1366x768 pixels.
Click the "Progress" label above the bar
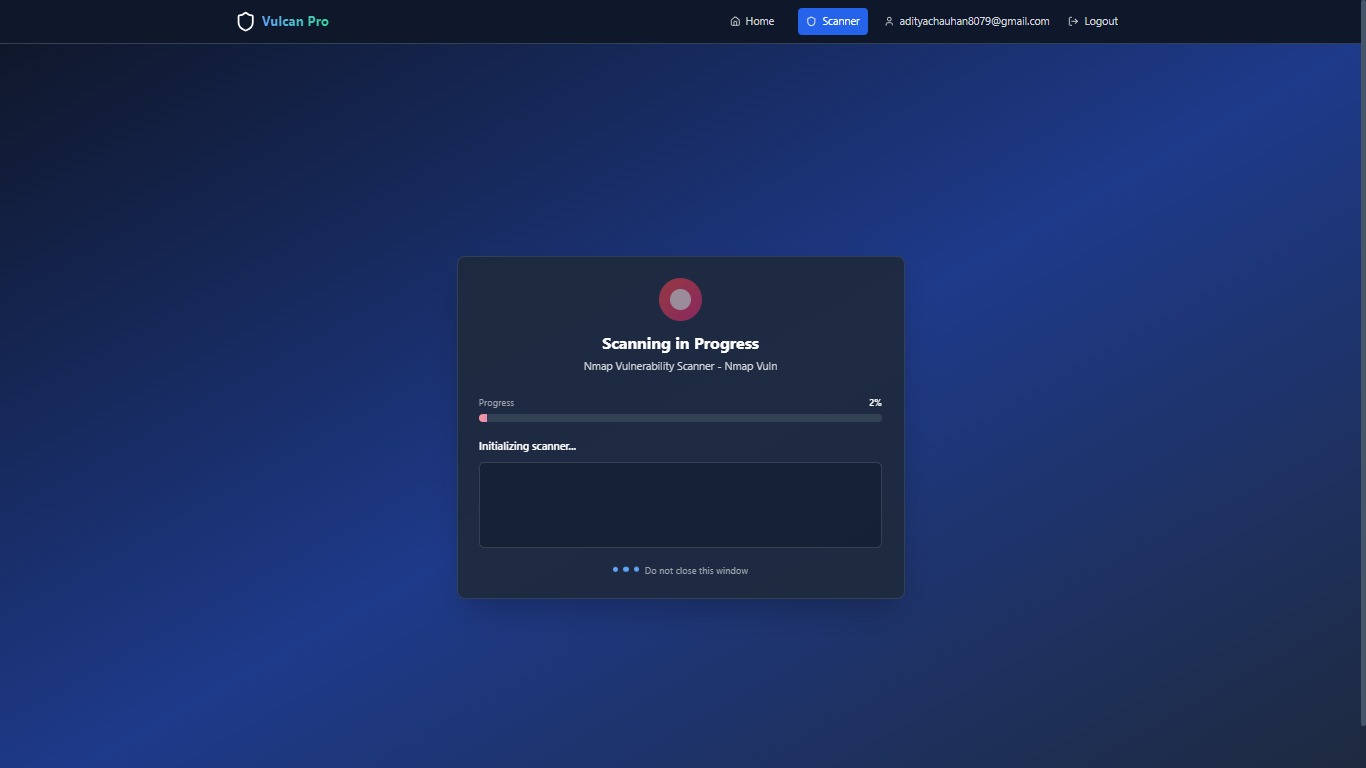496,403
